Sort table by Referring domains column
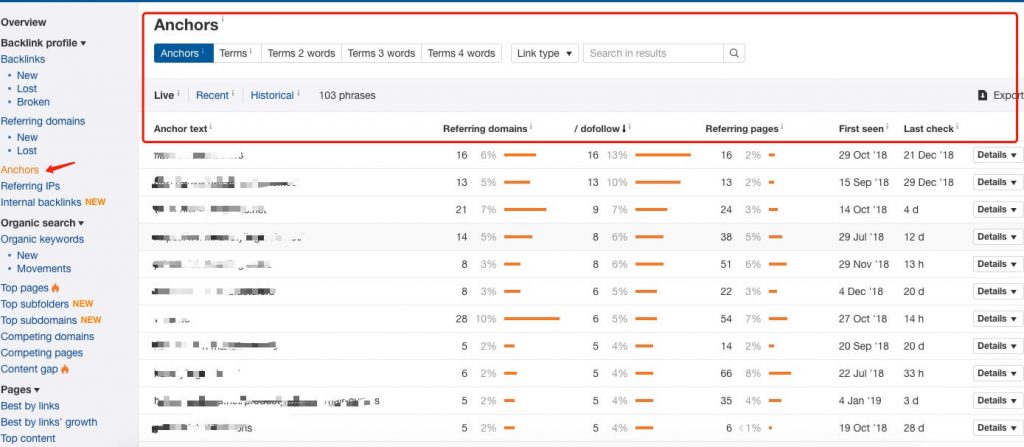This screenshot has width=1024, height=447. coord(485,129)
